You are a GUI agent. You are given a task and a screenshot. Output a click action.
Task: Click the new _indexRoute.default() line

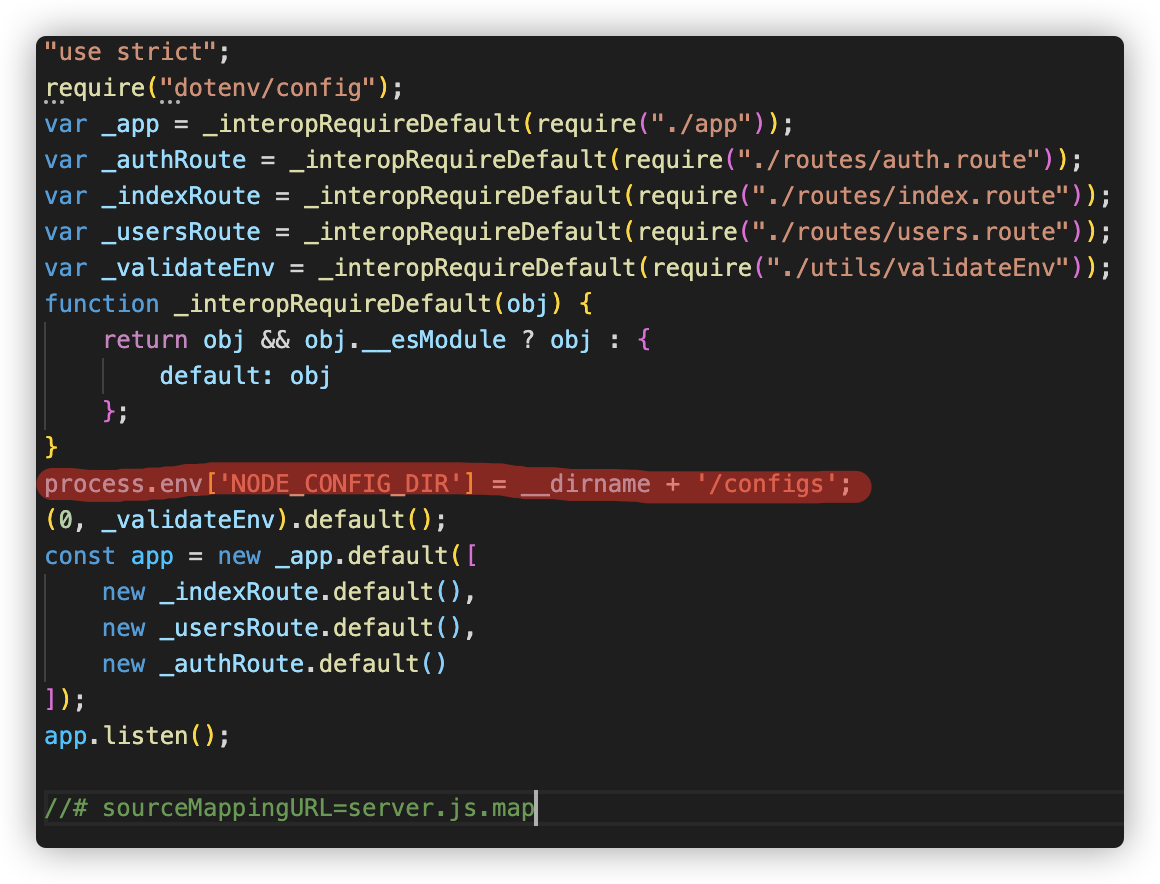(x=289, y=593)
